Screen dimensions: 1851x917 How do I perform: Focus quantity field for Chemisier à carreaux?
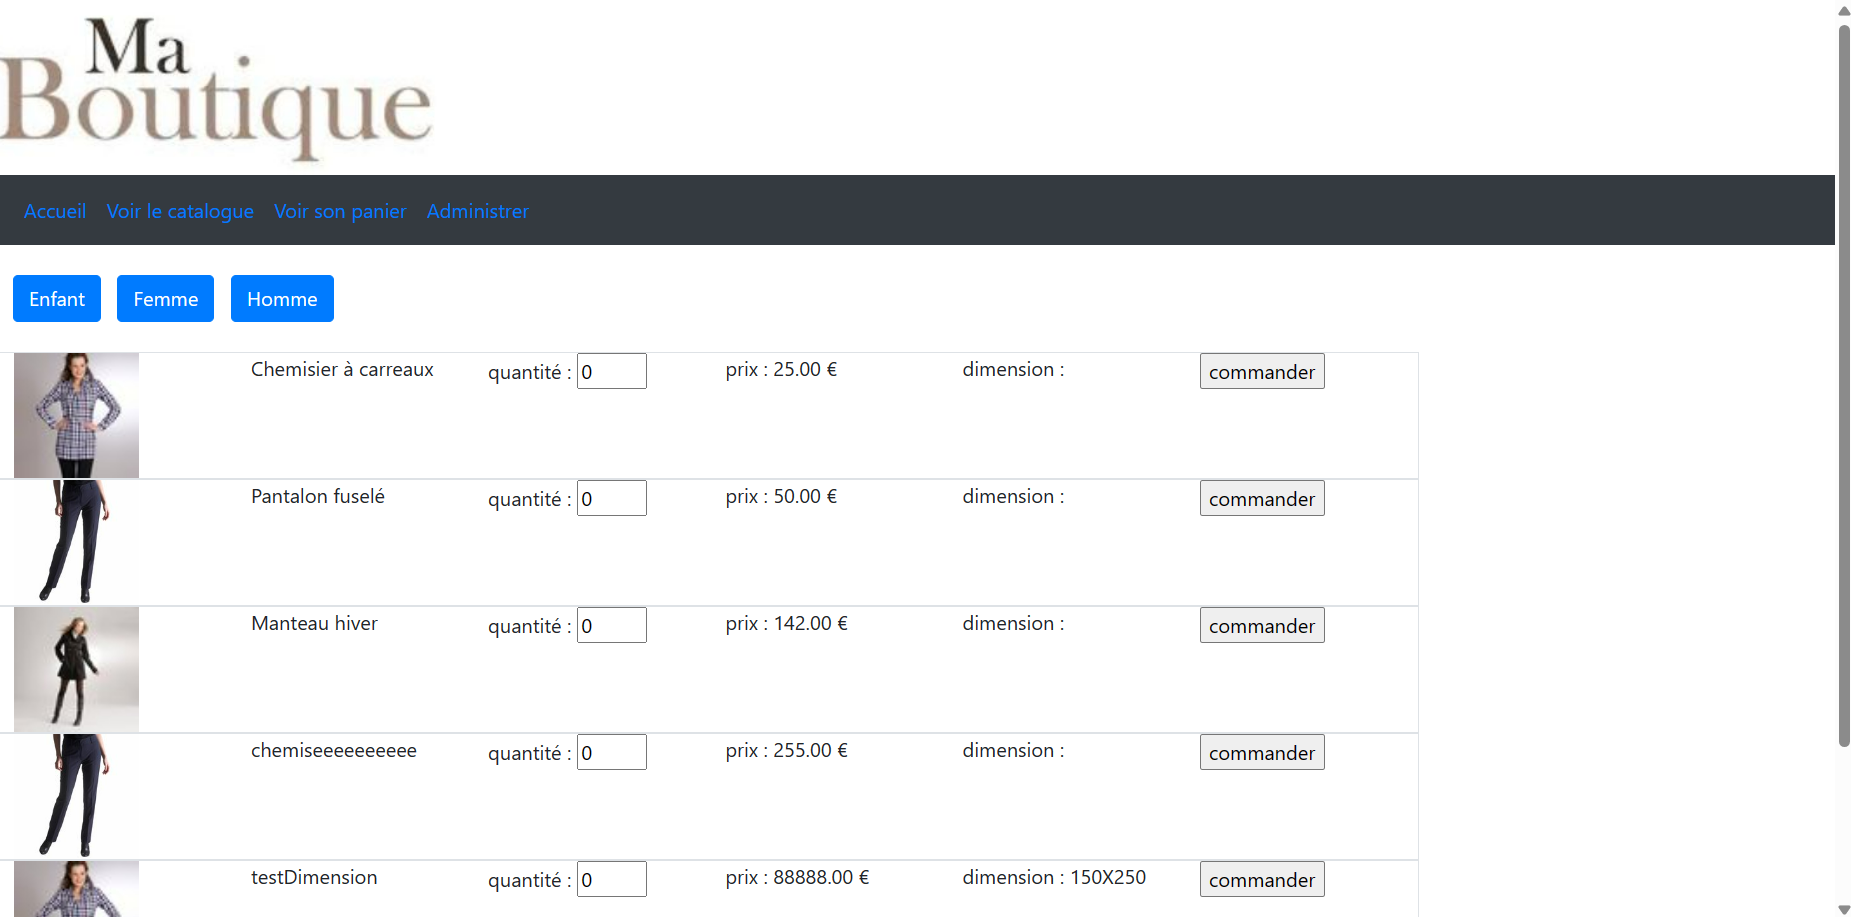[x=612, y=371]
